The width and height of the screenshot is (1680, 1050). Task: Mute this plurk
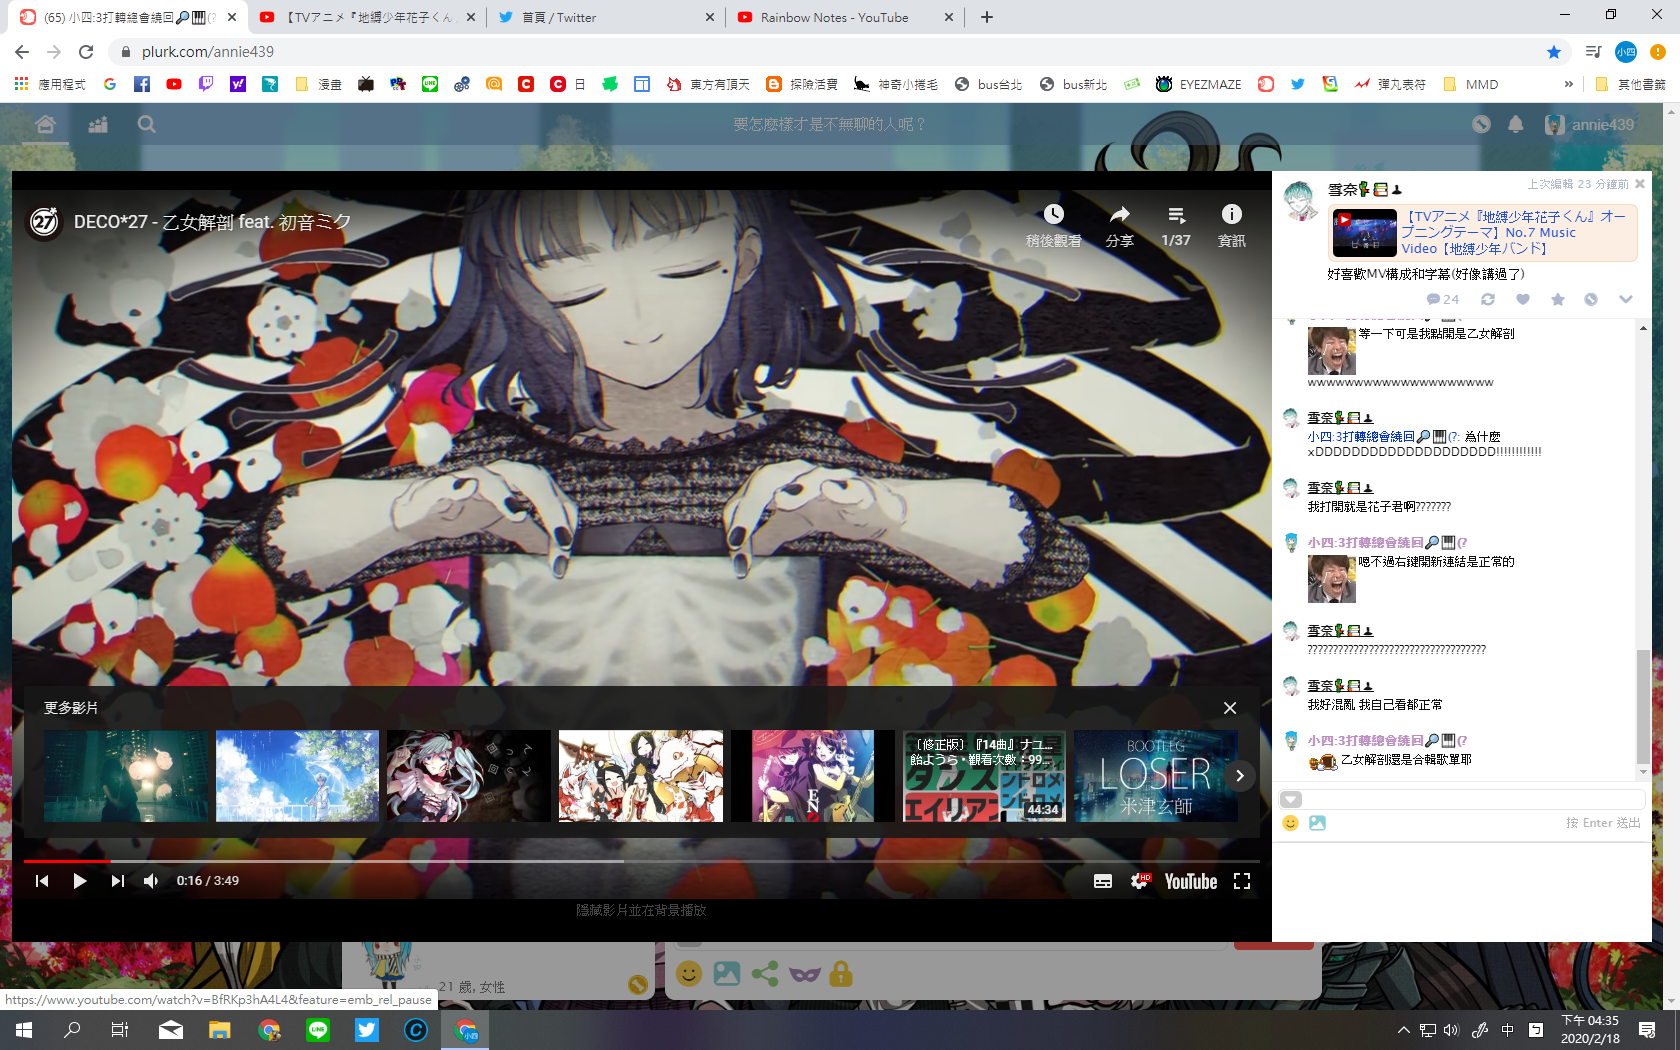1591,299
